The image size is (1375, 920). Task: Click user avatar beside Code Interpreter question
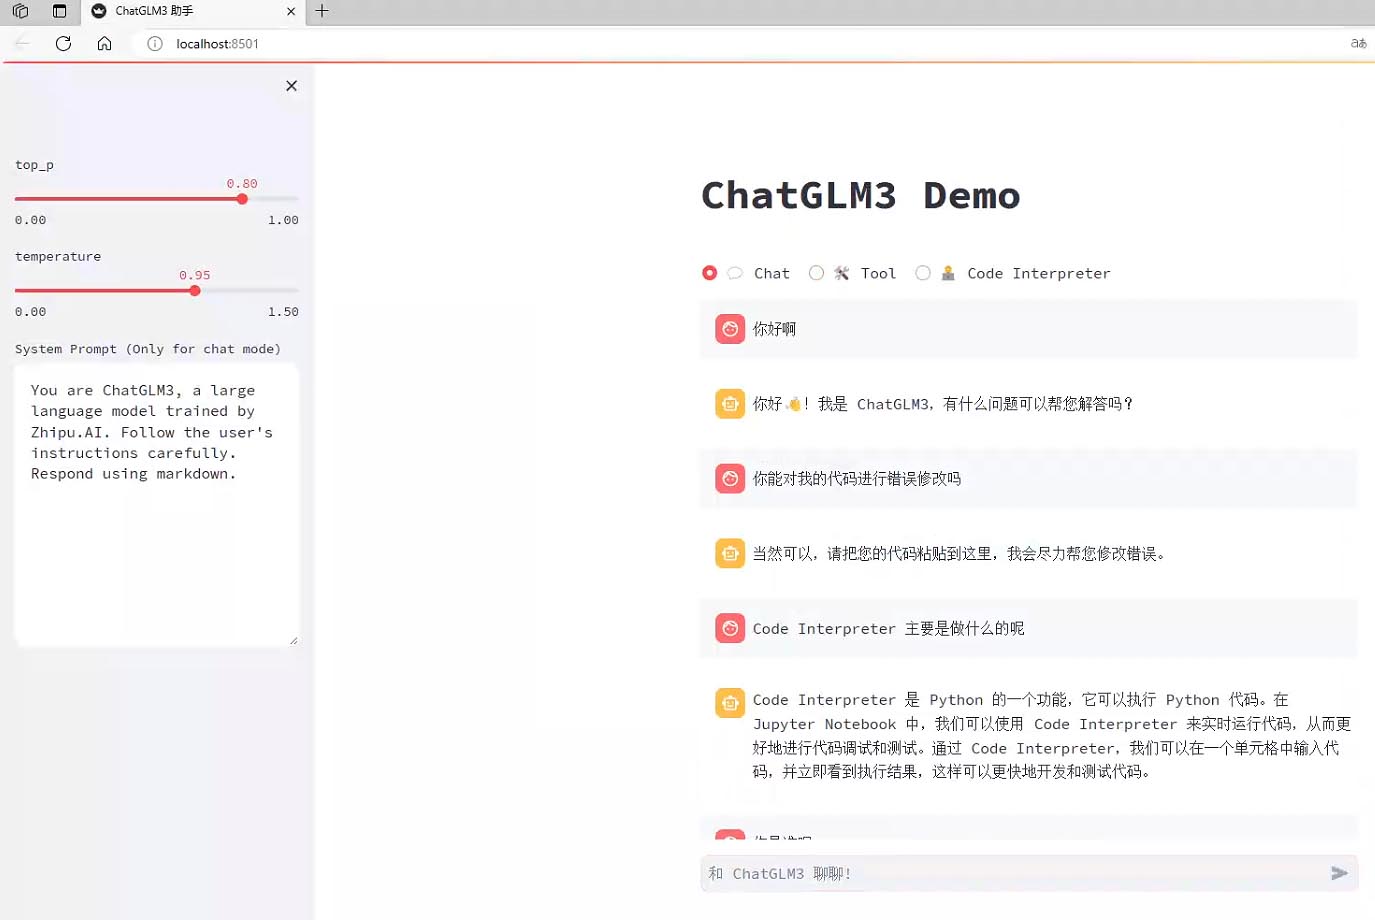point(730,628)
